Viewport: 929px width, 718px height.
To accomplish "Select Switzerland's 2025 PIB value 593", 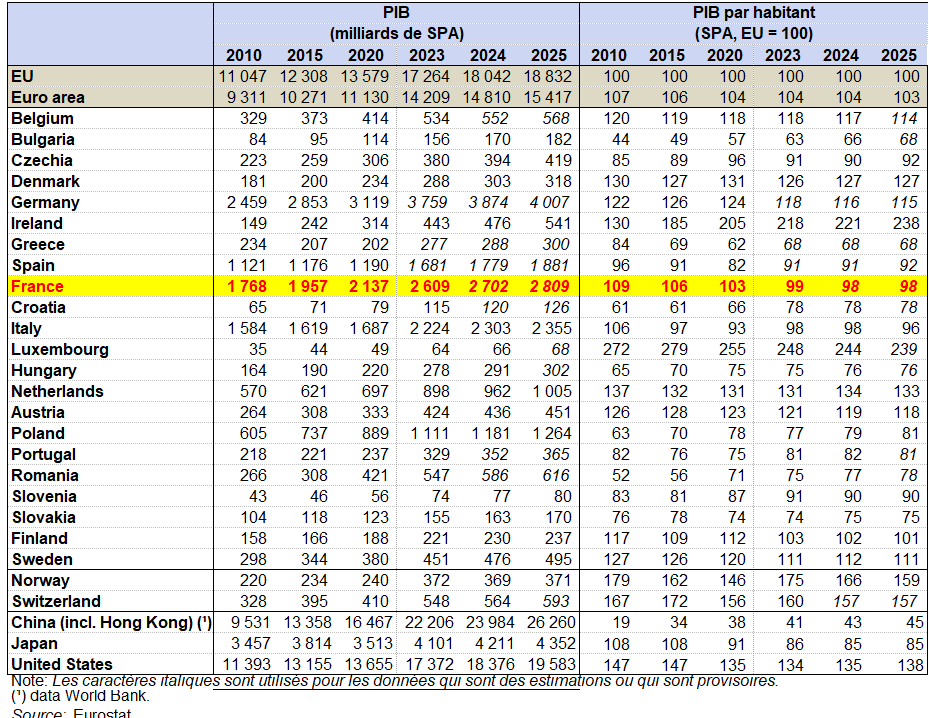I will (x=556, y=602).
